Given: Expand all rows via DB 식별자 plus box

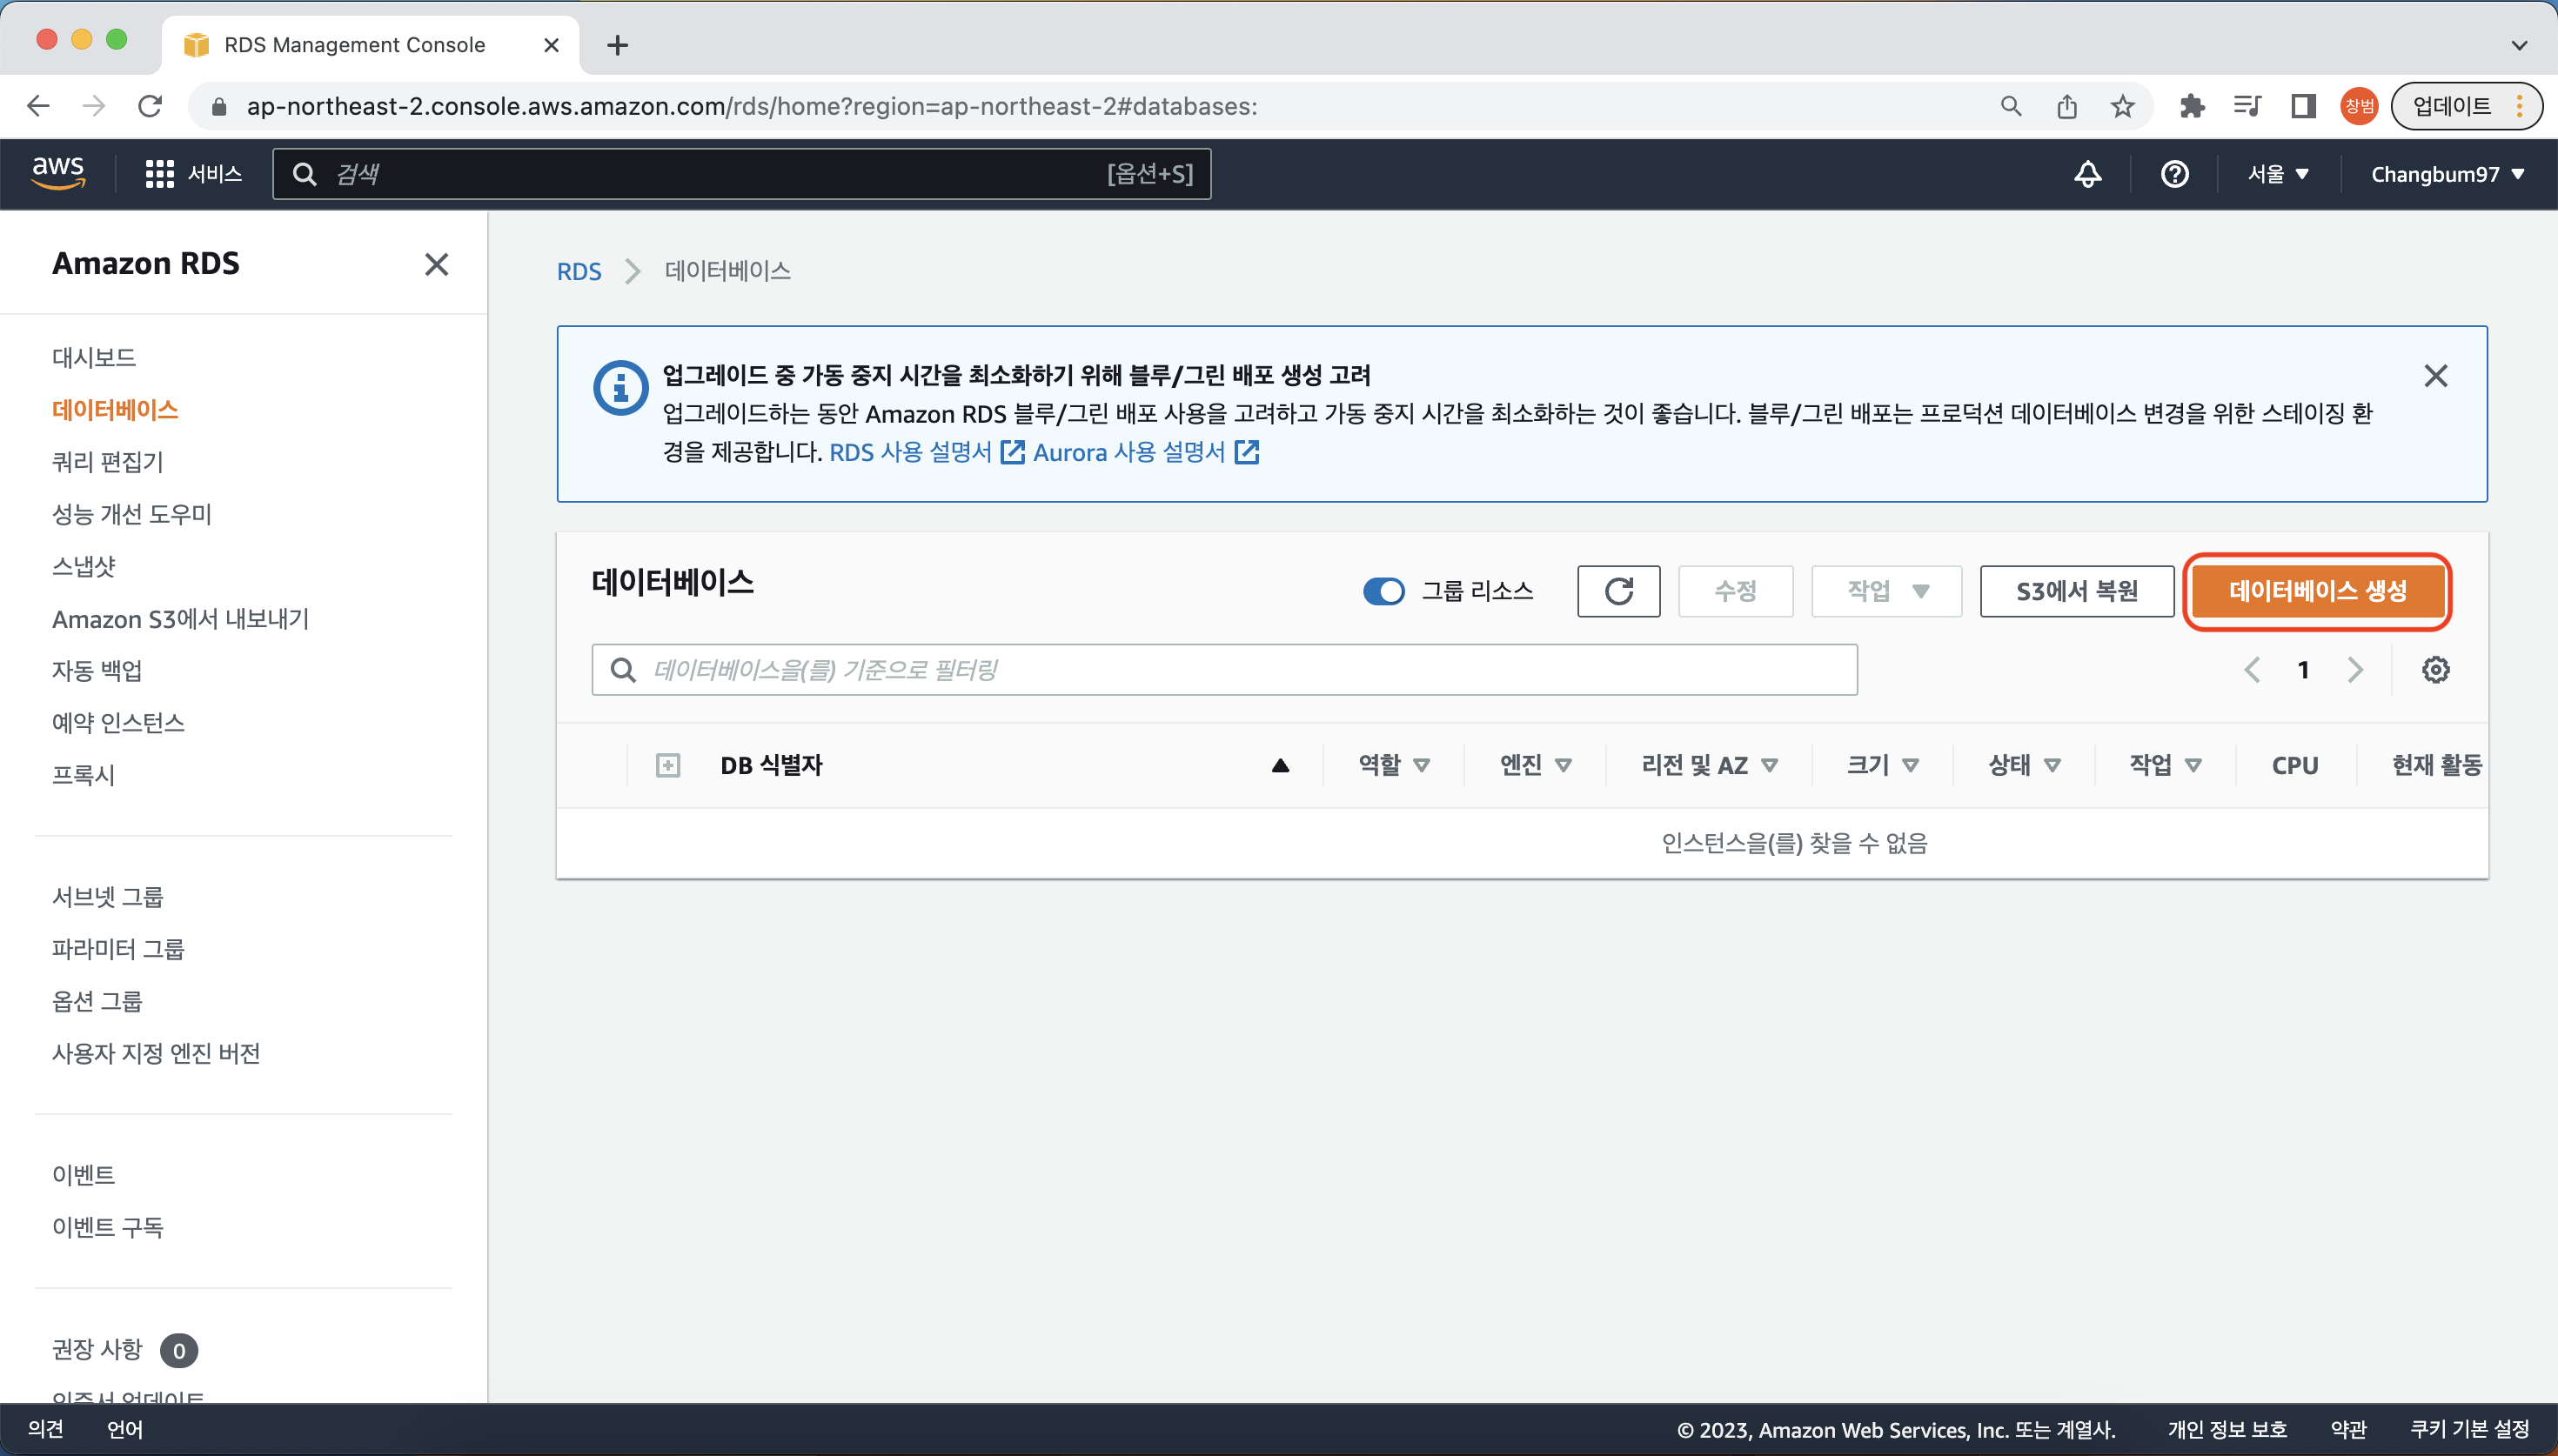Looking at the screenshot, I should (667, 766).
